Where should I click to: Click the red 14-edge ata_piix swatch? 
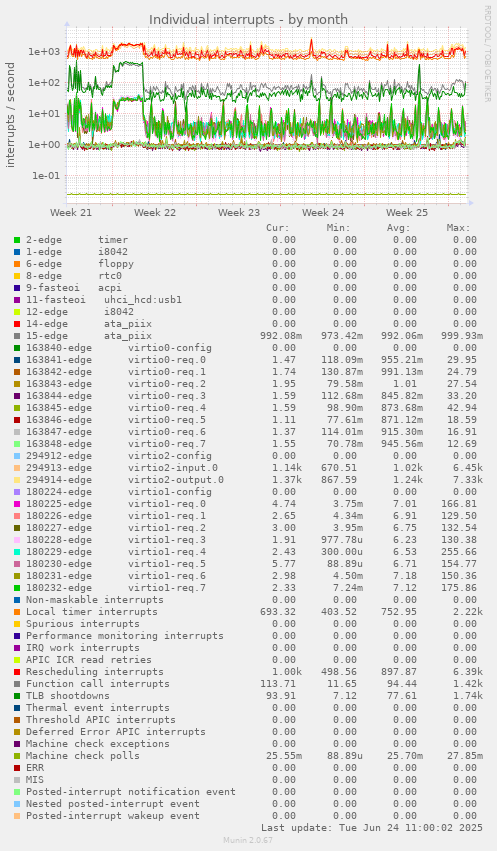point(17,324)
